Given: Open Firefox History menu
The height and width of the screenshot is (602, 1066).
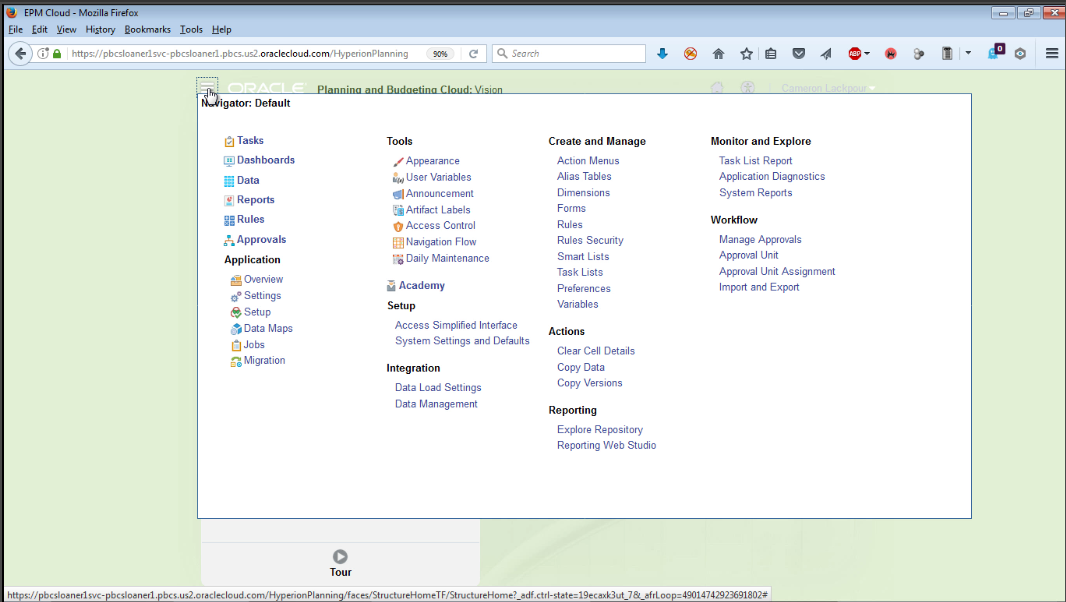Looking at the screenshot, I should click(x=100, y=29).
